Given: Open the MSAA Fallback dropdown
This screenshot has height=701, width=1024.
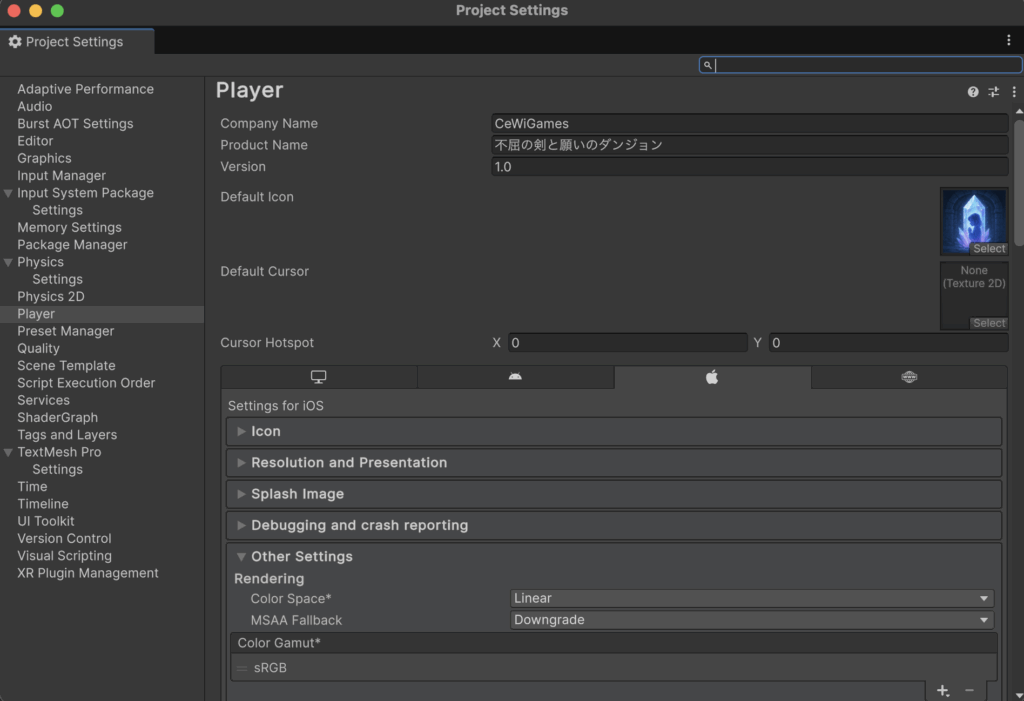Looking at the screenshot, I should [751, 620].
